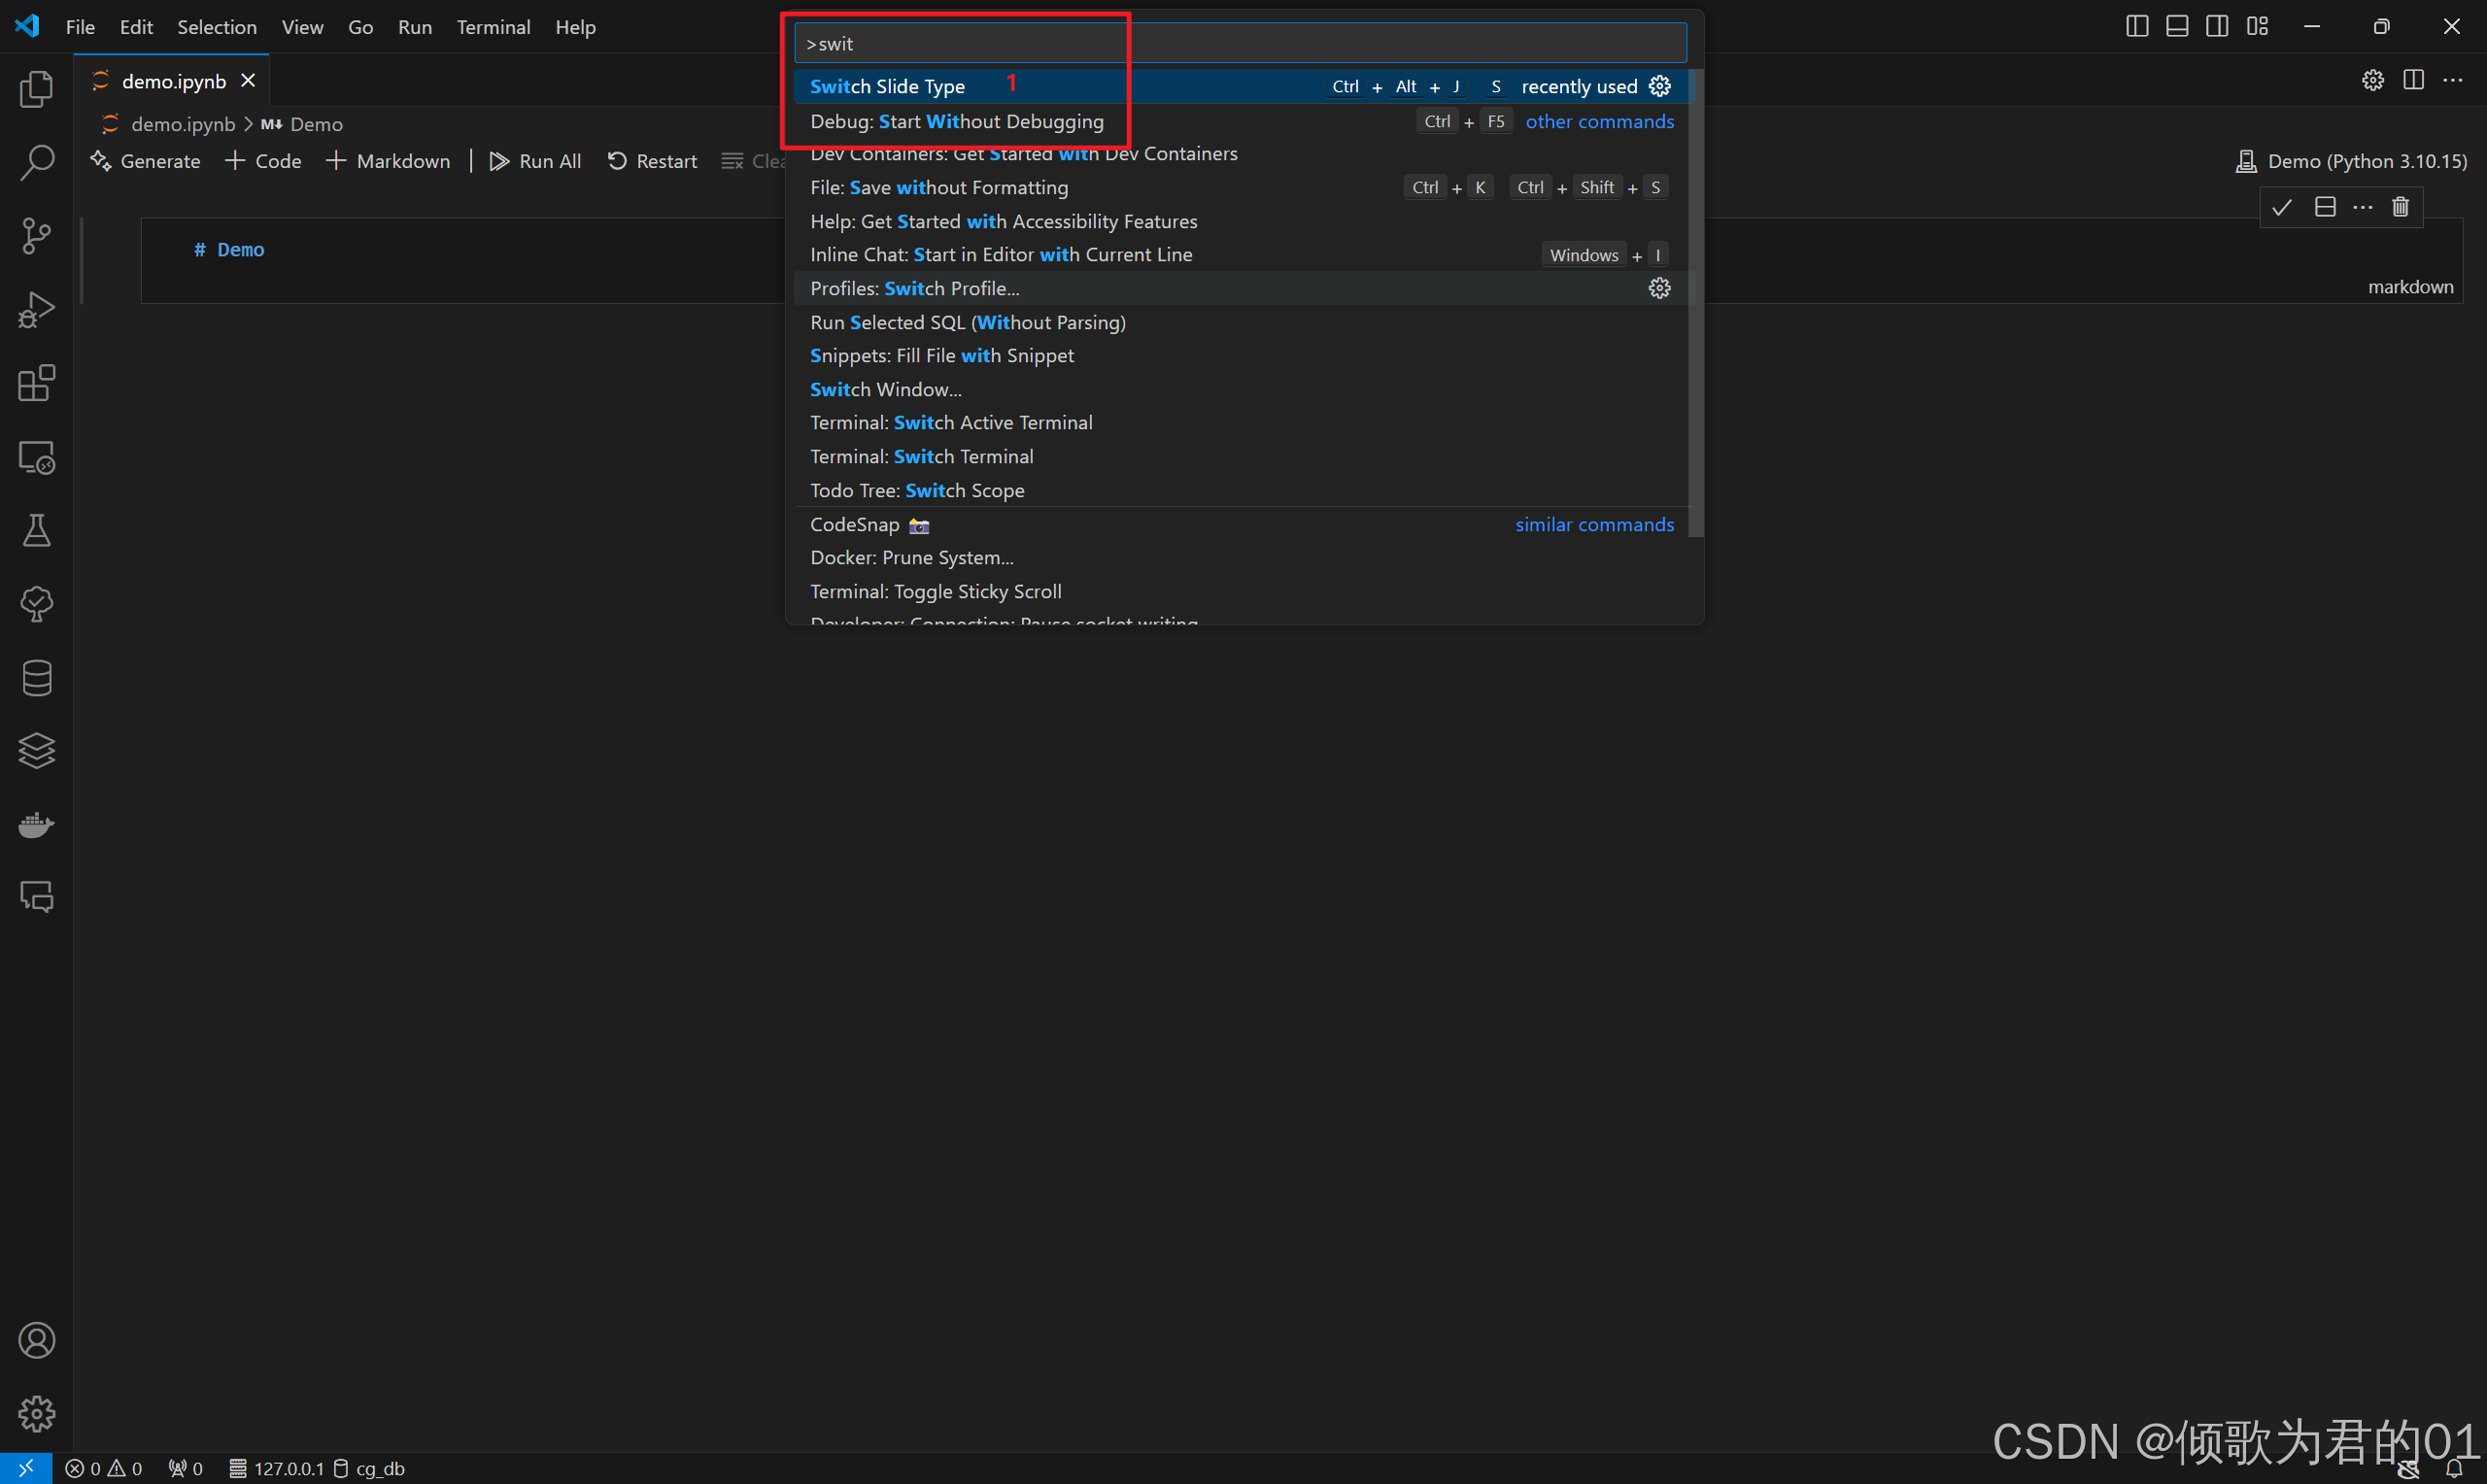Open the Source Control view
Image resolution: width=2487 pixels, height=1484 pixels.
[37, 236]
